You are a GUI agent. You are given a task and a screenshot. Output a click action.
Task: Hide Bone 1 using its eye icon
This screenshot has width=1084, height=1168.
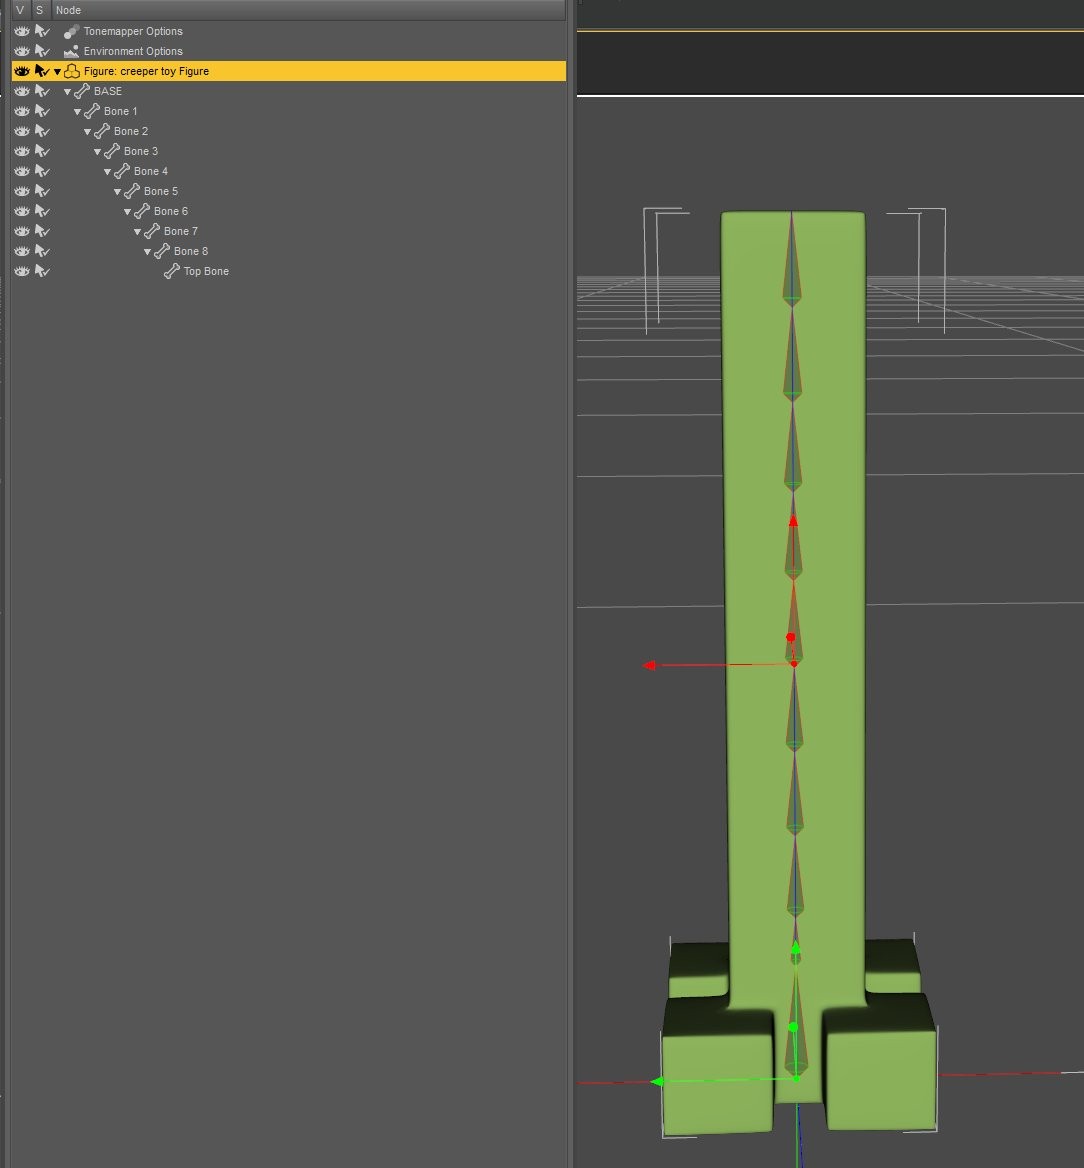pyautogui.click(x=21, y=111)
